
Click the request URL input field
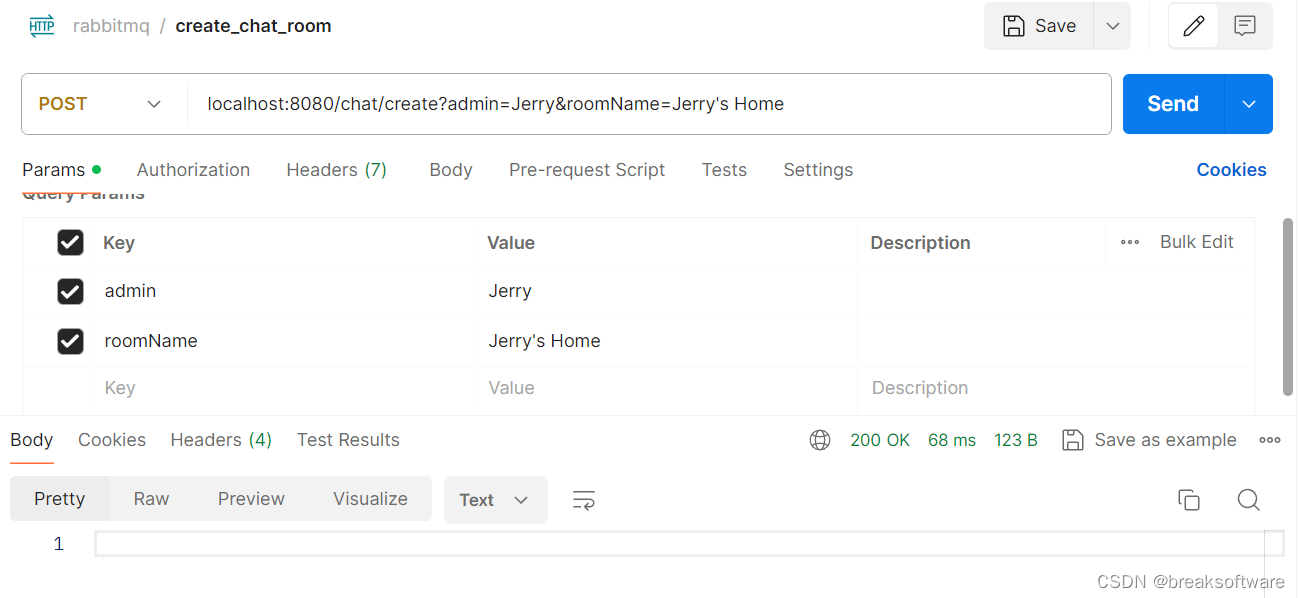click(640, 104)
